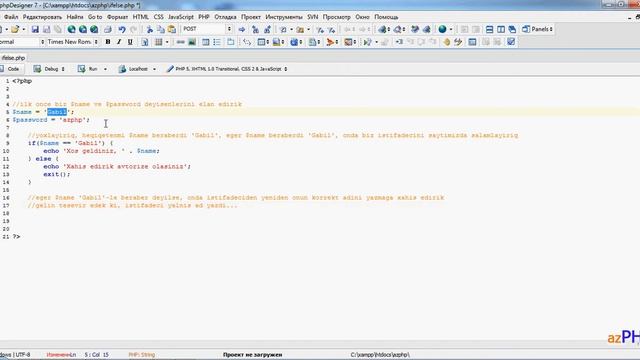This screenshot has width=640, height=360.
Task: Open the Помощь menu
Action: (386, 17)
